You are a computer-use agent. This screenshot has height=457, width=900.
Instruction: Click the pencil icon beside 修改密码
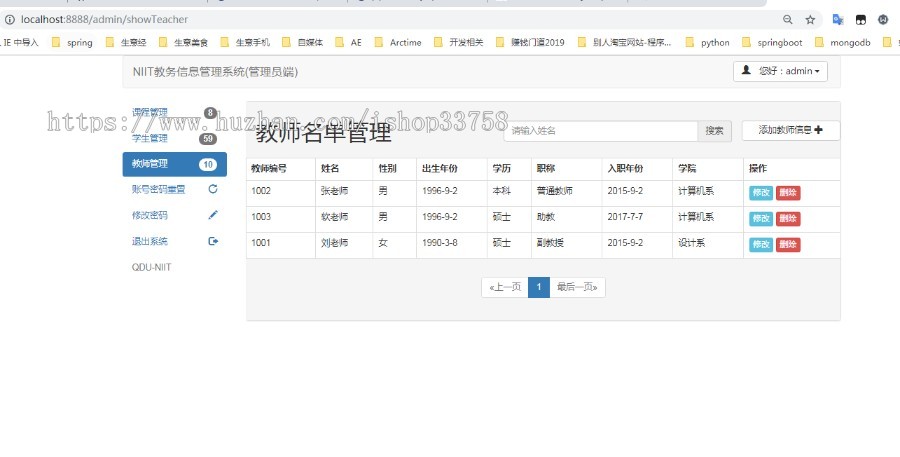coord(213,215)
